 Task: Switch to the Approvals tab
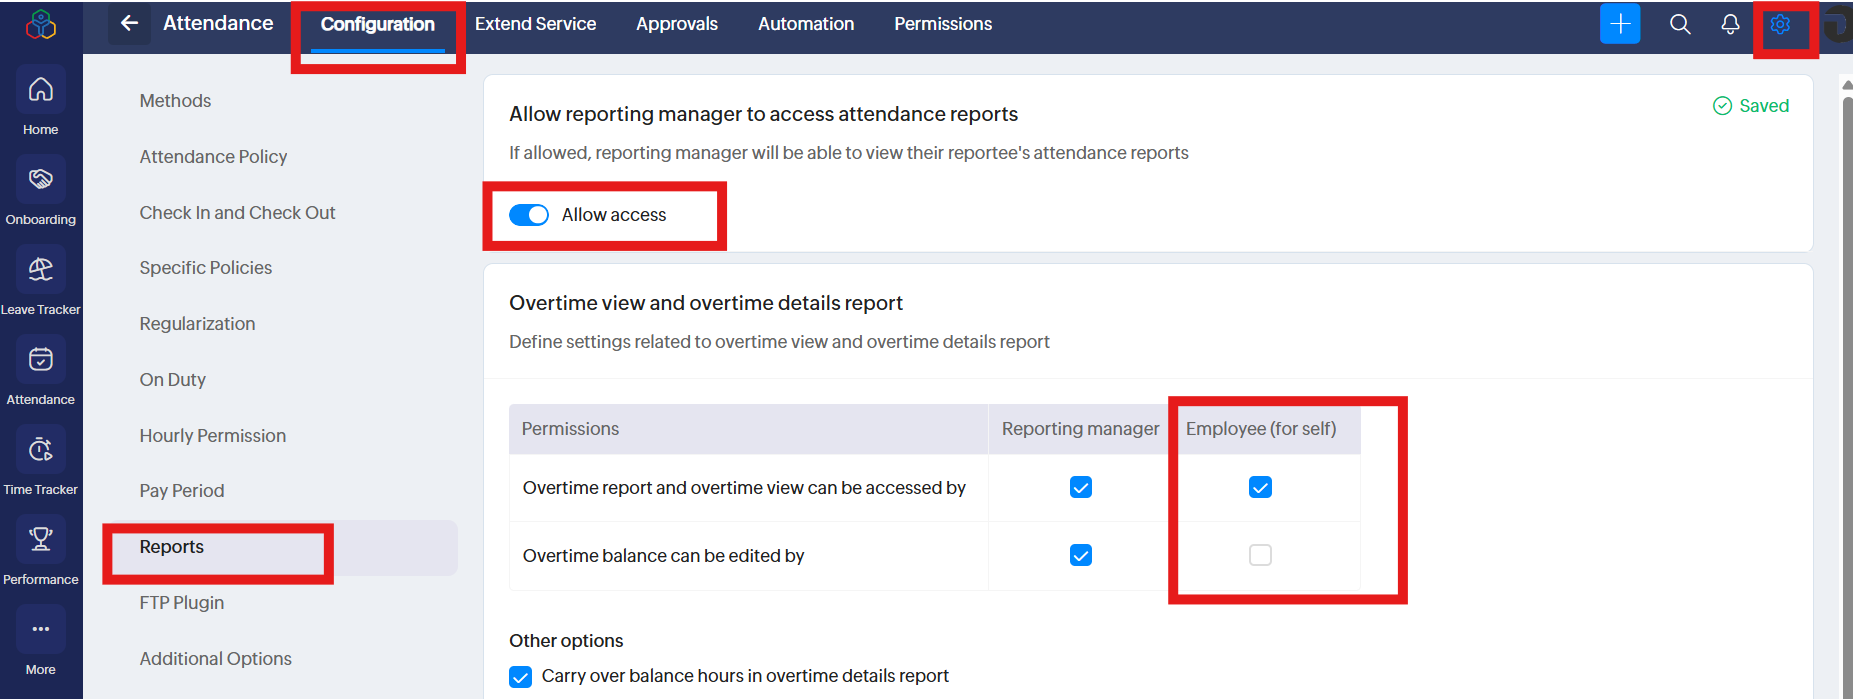(676, 24)
